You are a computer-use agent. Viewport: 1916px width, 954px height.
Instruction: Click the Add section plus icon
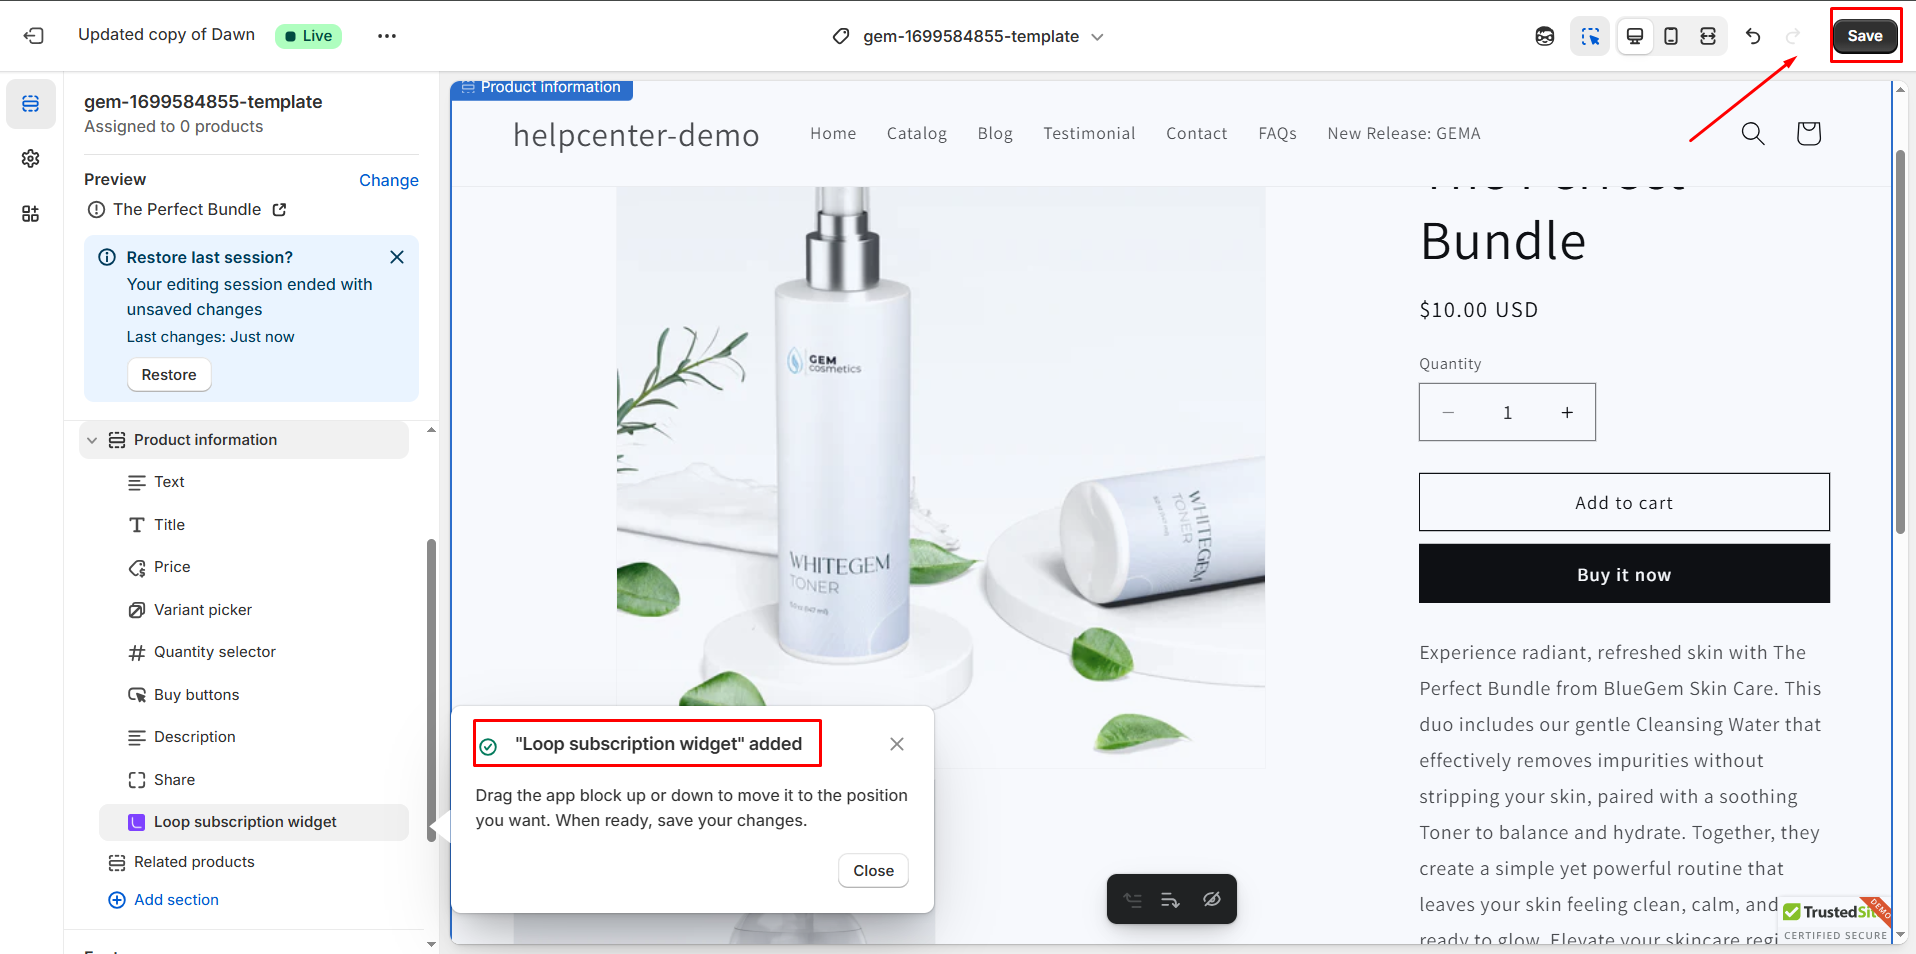click(x=117, y=900)
